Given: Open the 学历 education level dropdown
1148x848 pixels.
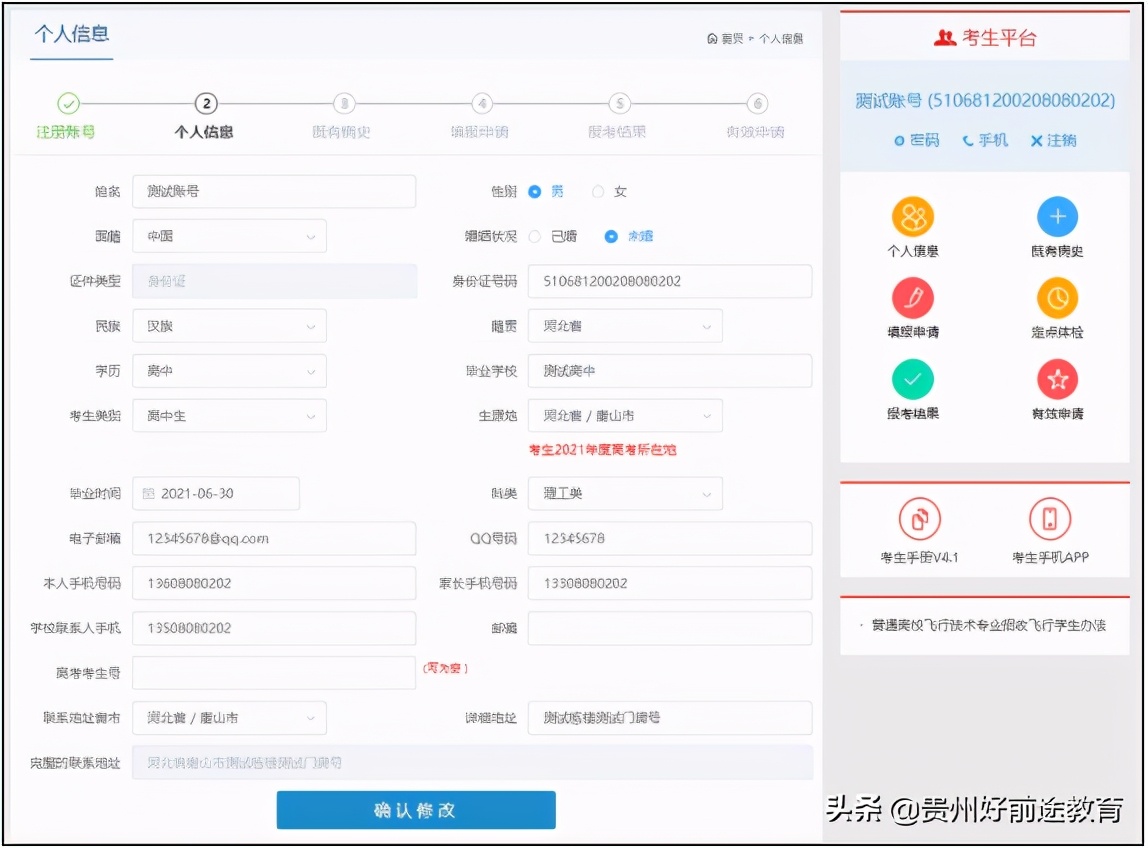Looking at the screenshot, I should click(229, 371).
